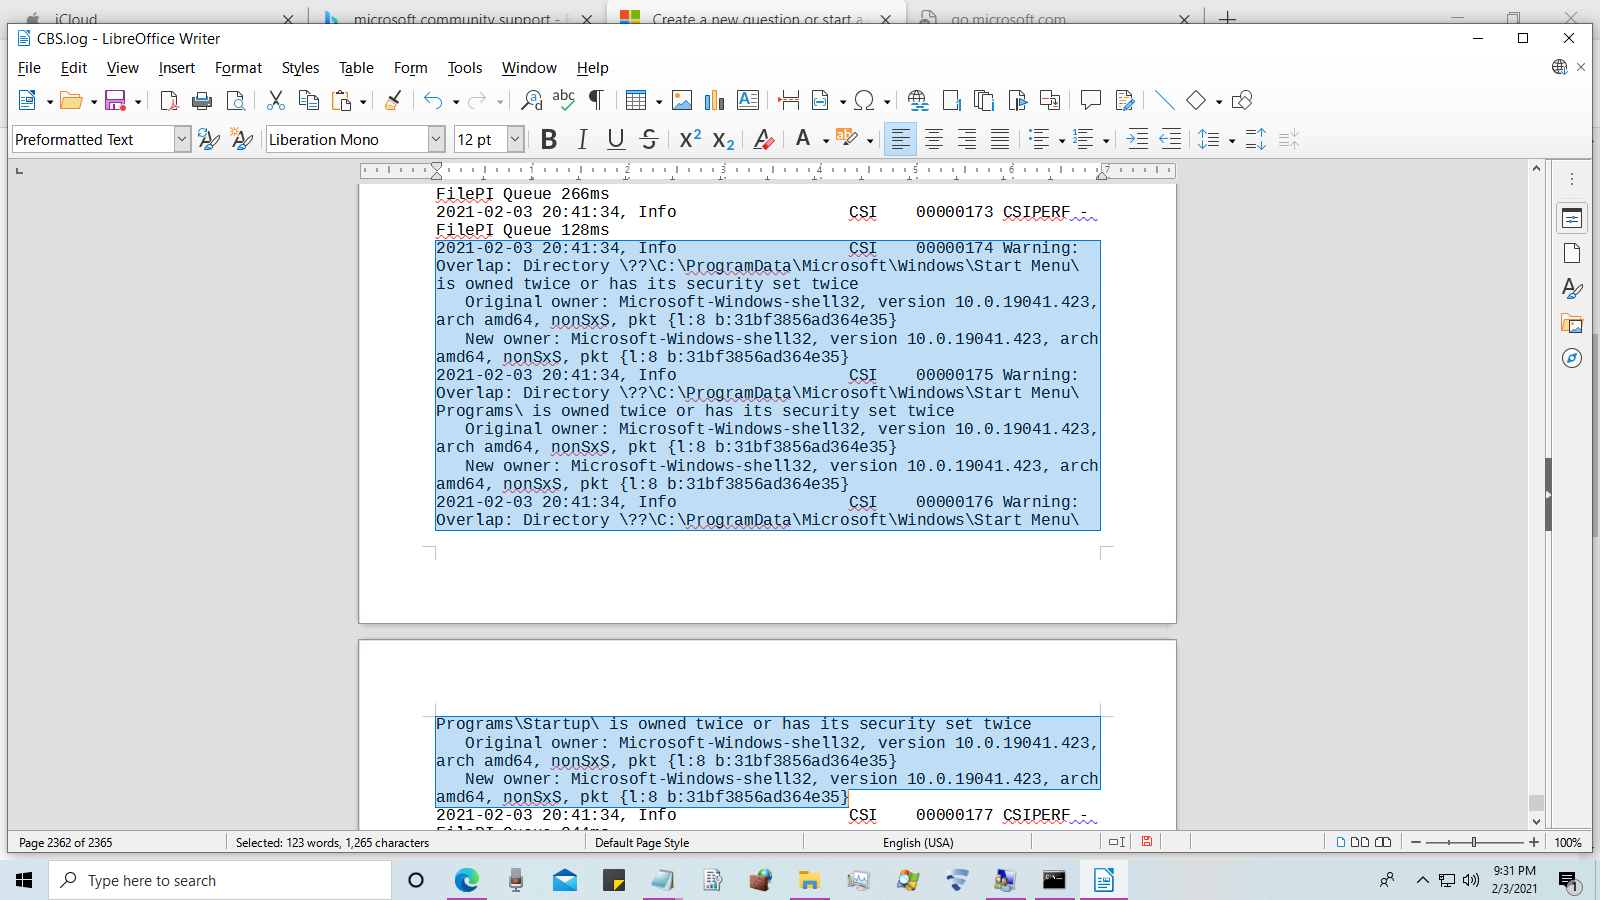The width and height of the screenshot is (1600, 900).
Task: Set Align Left paragraph alignment
Action: 900,140
